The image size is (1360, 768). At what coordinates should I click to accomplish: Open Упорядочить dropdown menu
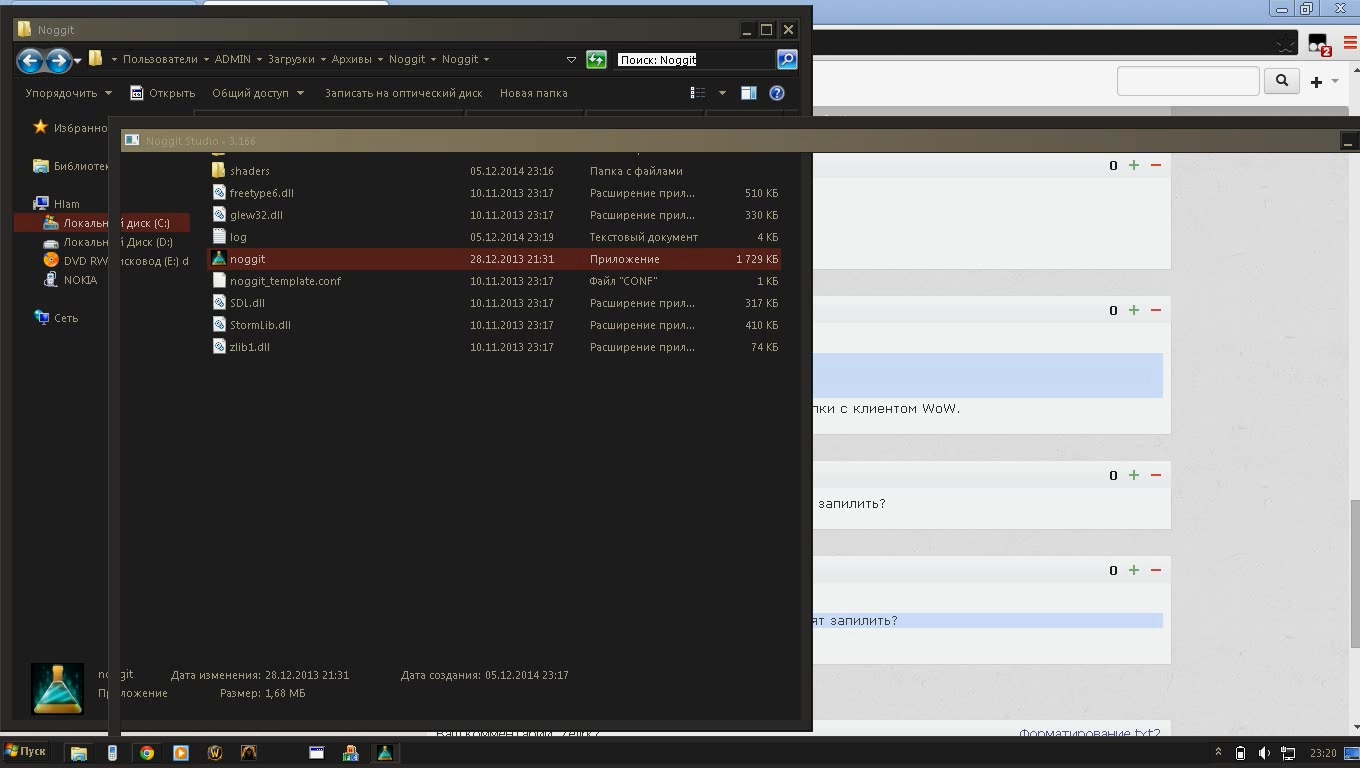coord(69,93)
